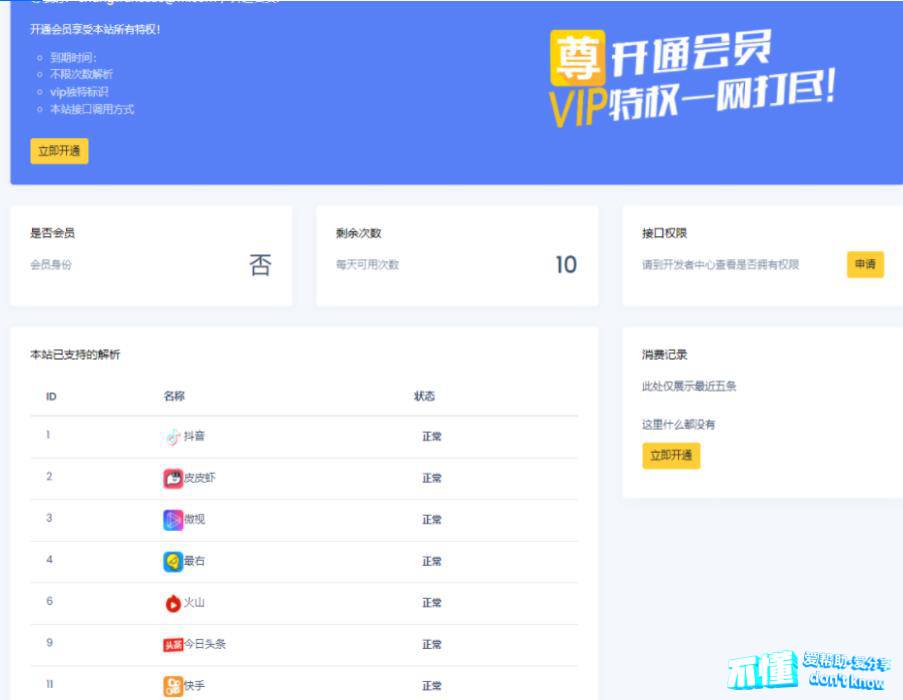Click the 消费记录 heading

point(665,355)
